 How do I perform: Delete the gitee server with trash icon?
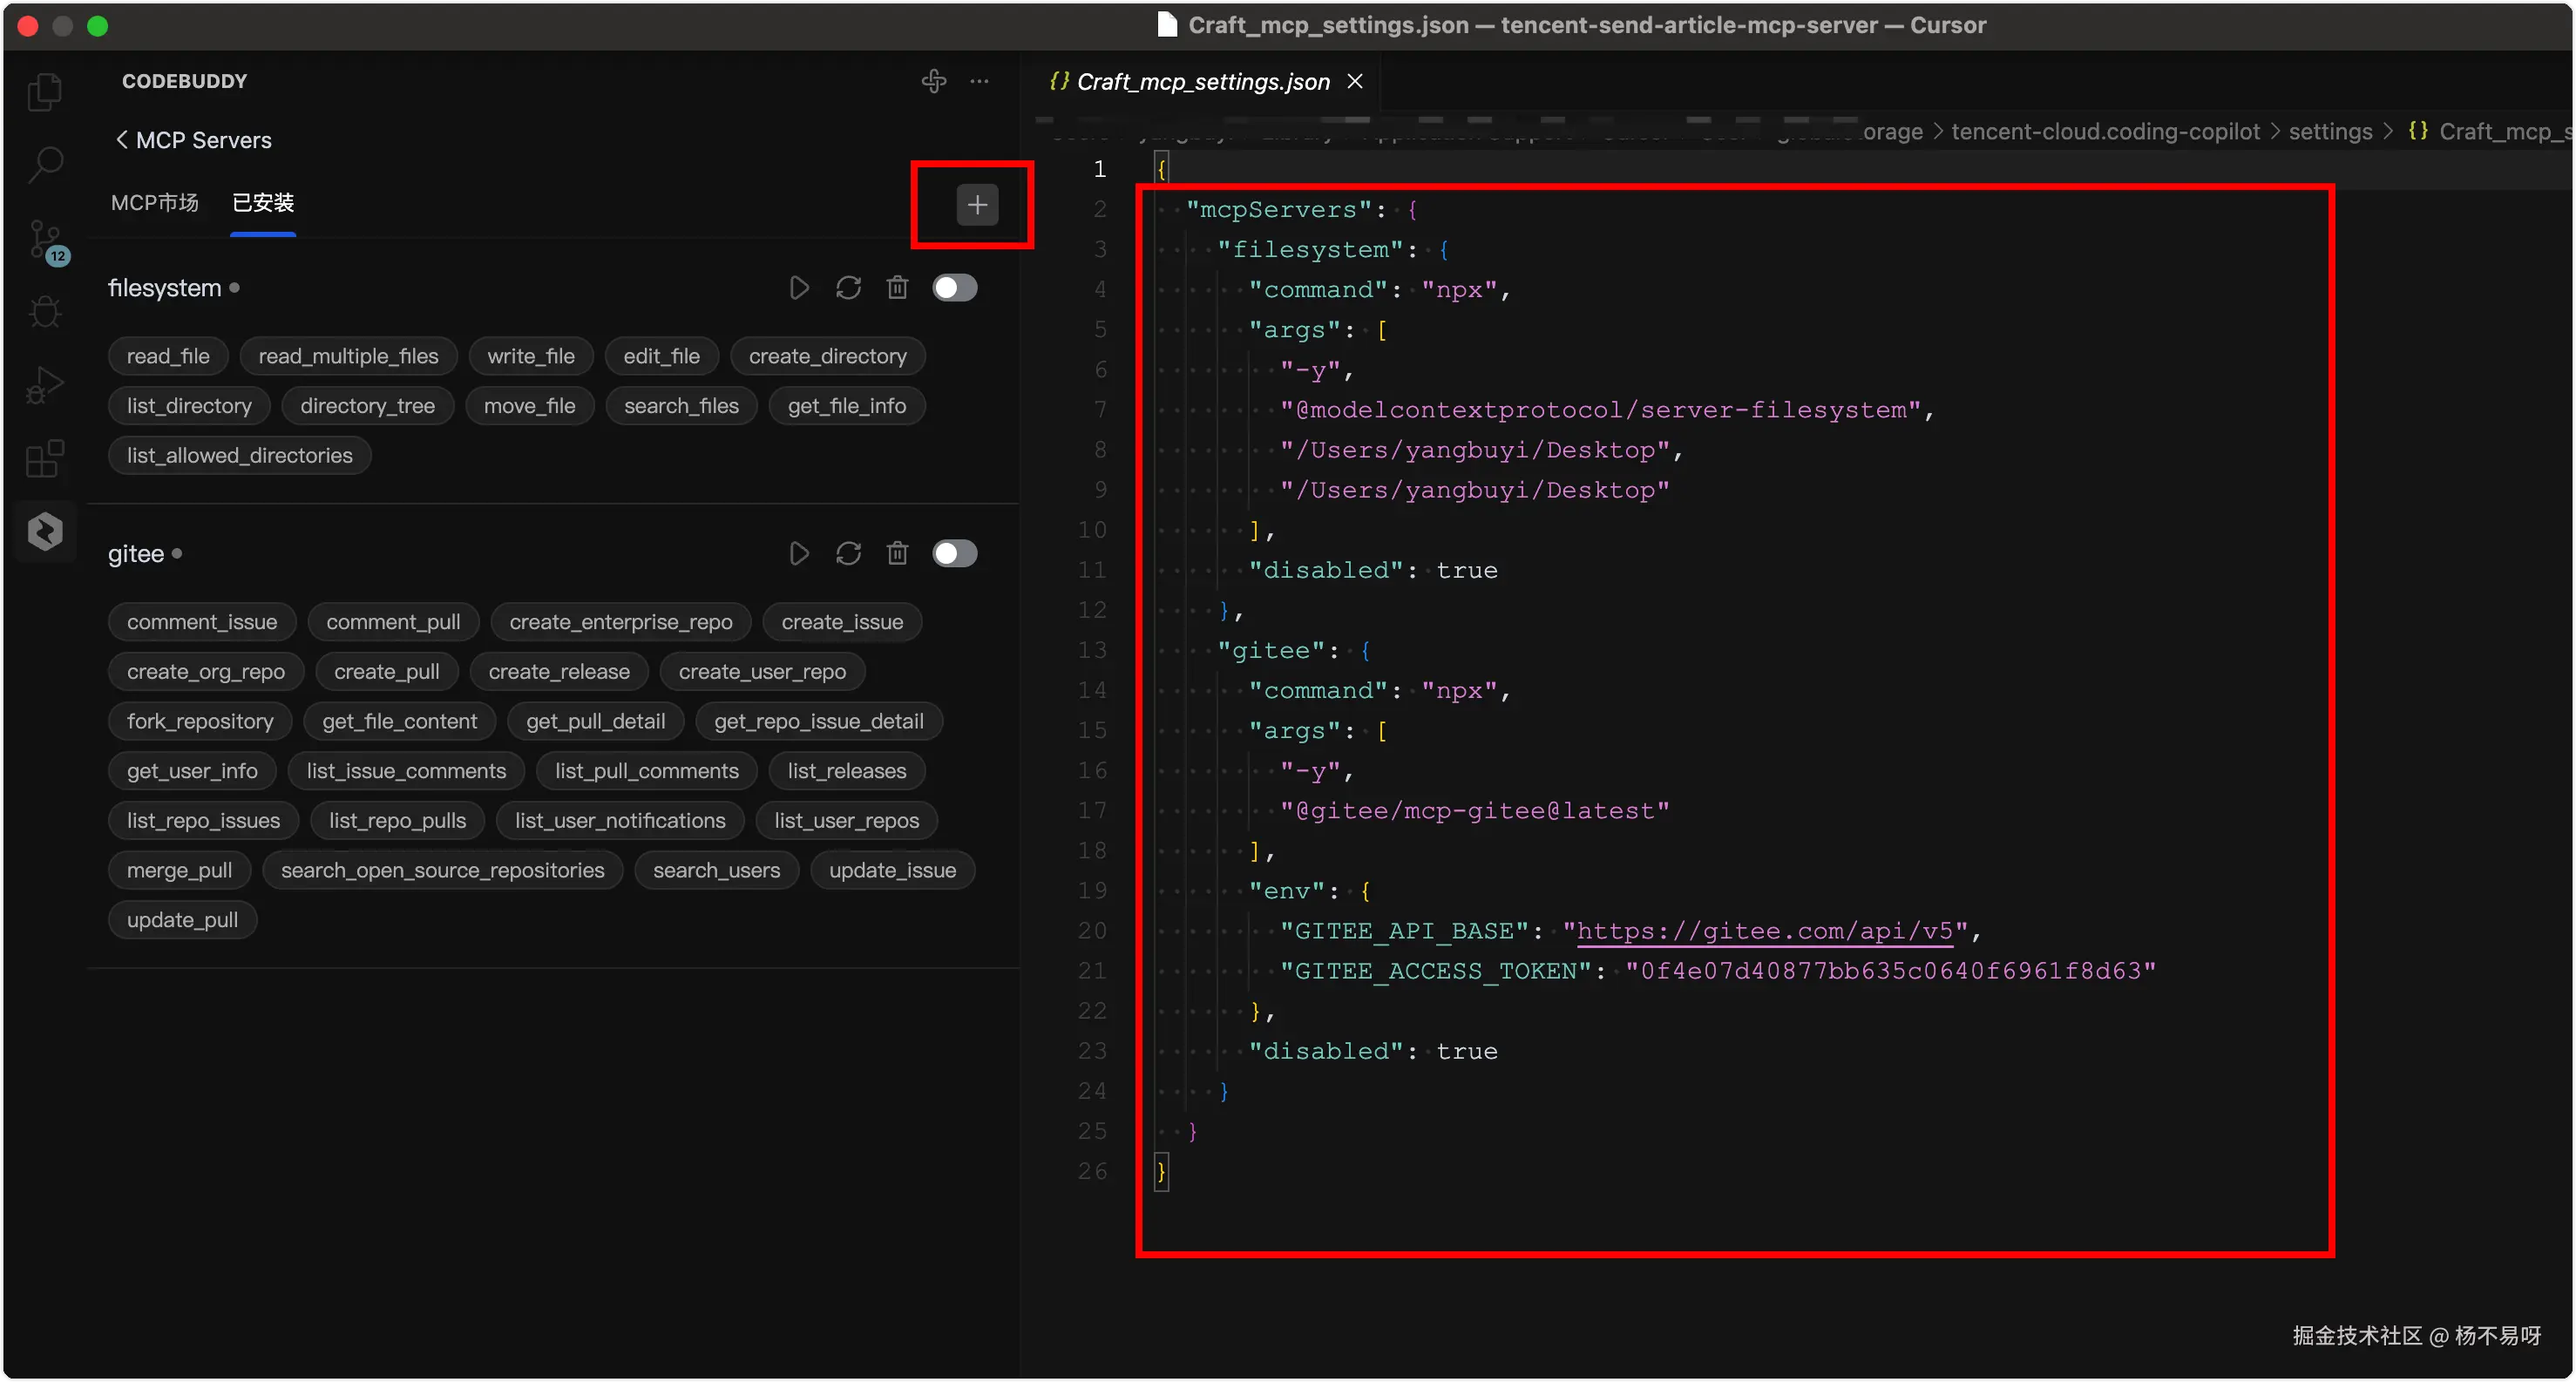click(x=897, y=554)
